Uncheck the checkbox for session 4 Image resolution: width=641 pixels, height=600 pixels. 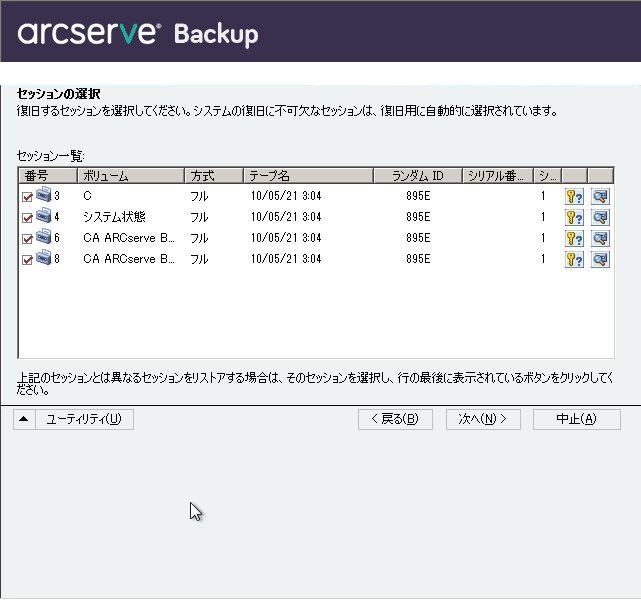[27, 218]
